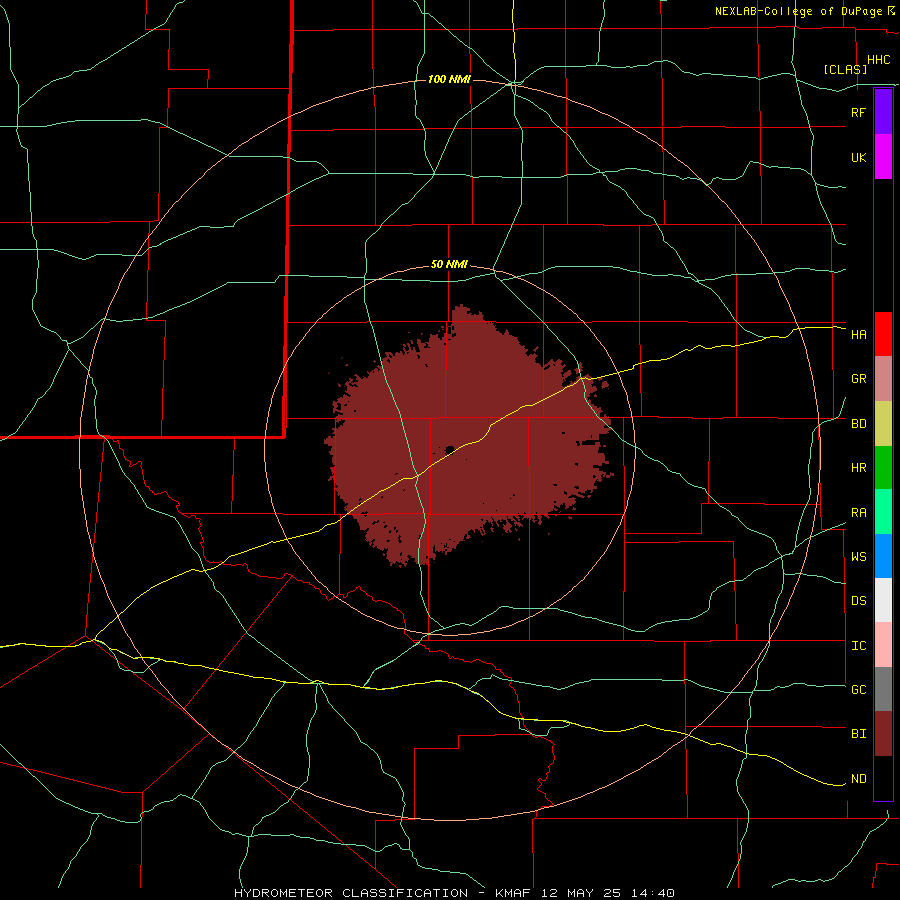Image resolution: width=900 pixels, height=900 pixels.
Task: Click the 50 NMI range ring label
Action: 449,264
